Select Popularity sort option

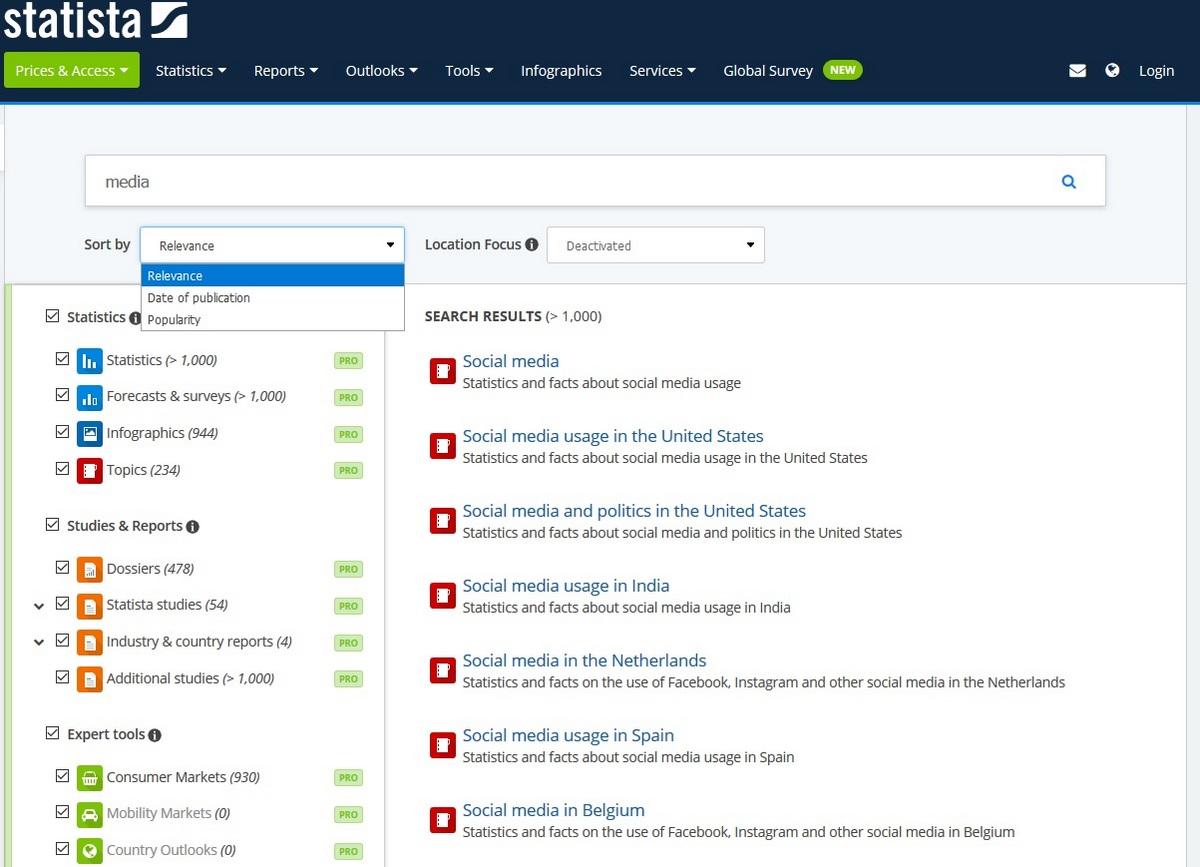coord(272,320)
